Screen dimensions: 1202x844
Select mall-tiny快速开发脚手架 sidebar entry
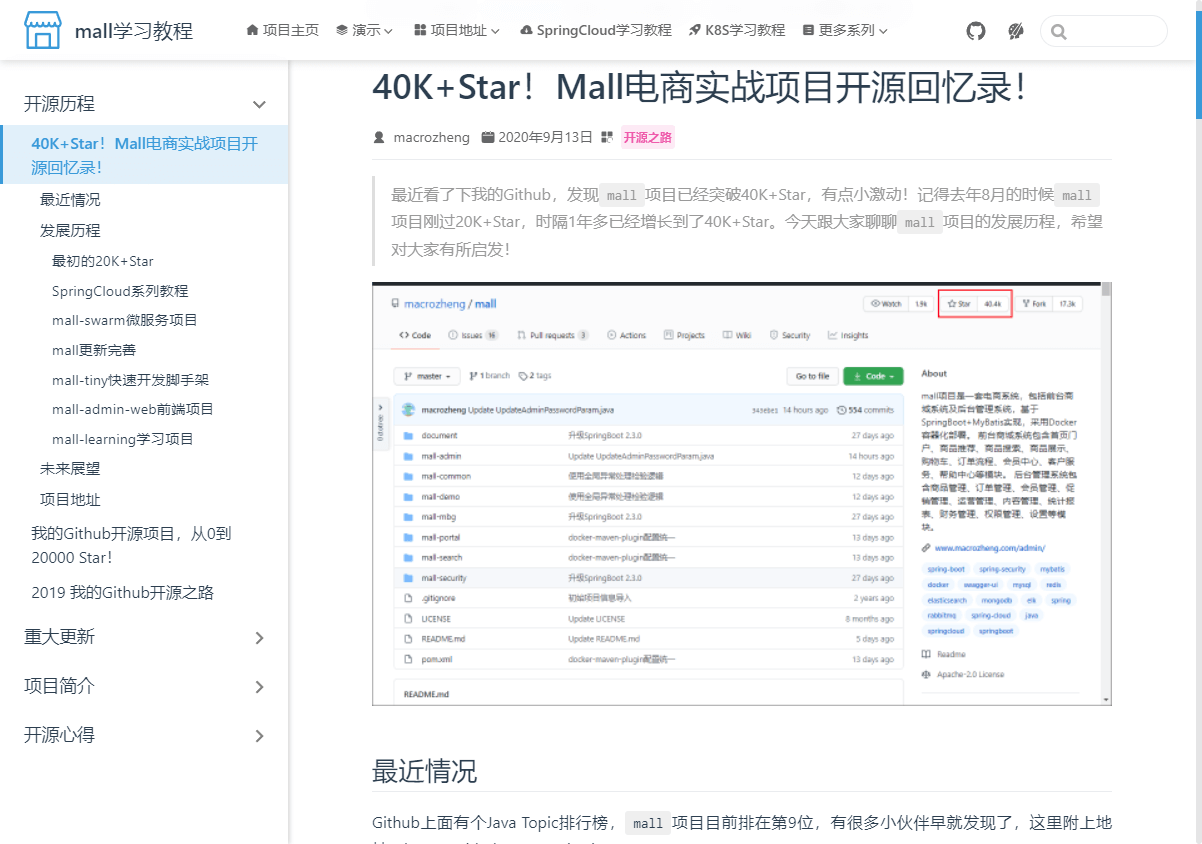(x=130, y=380)
